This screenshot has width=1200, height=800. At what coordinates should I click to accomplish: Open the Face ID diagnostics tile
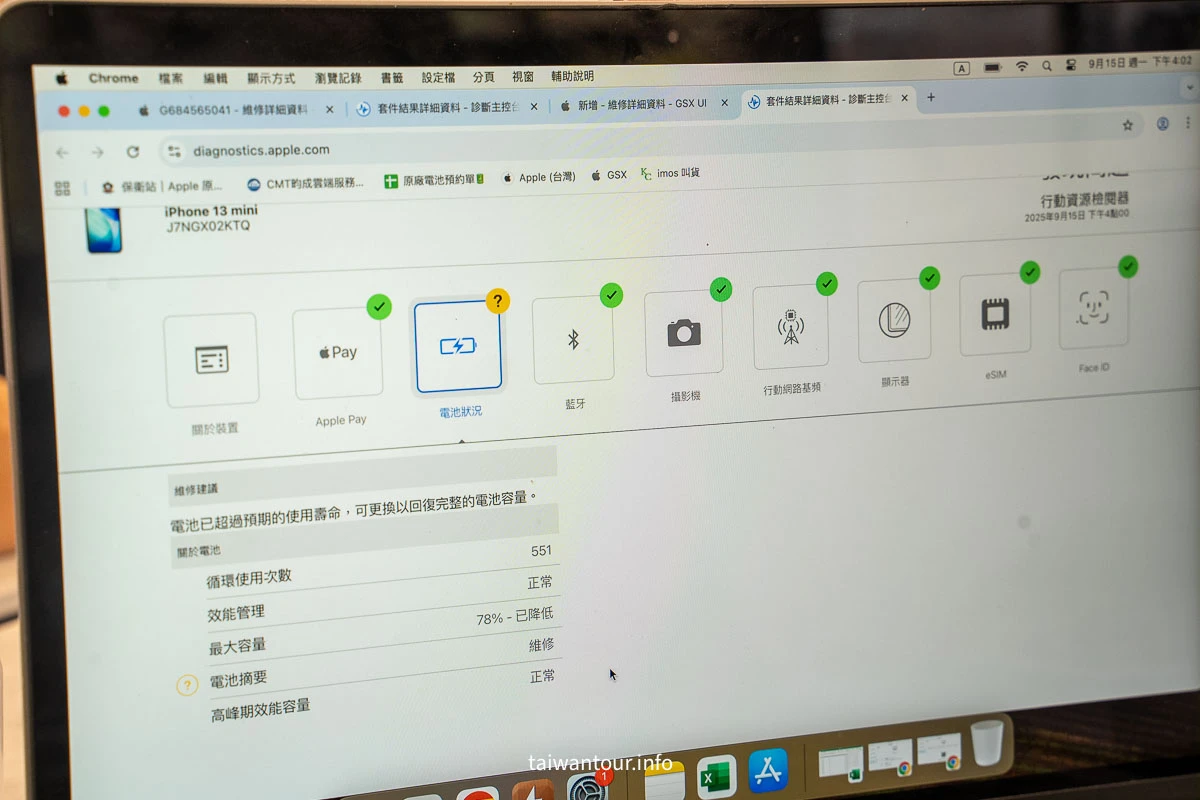[x=1093, y=309]
